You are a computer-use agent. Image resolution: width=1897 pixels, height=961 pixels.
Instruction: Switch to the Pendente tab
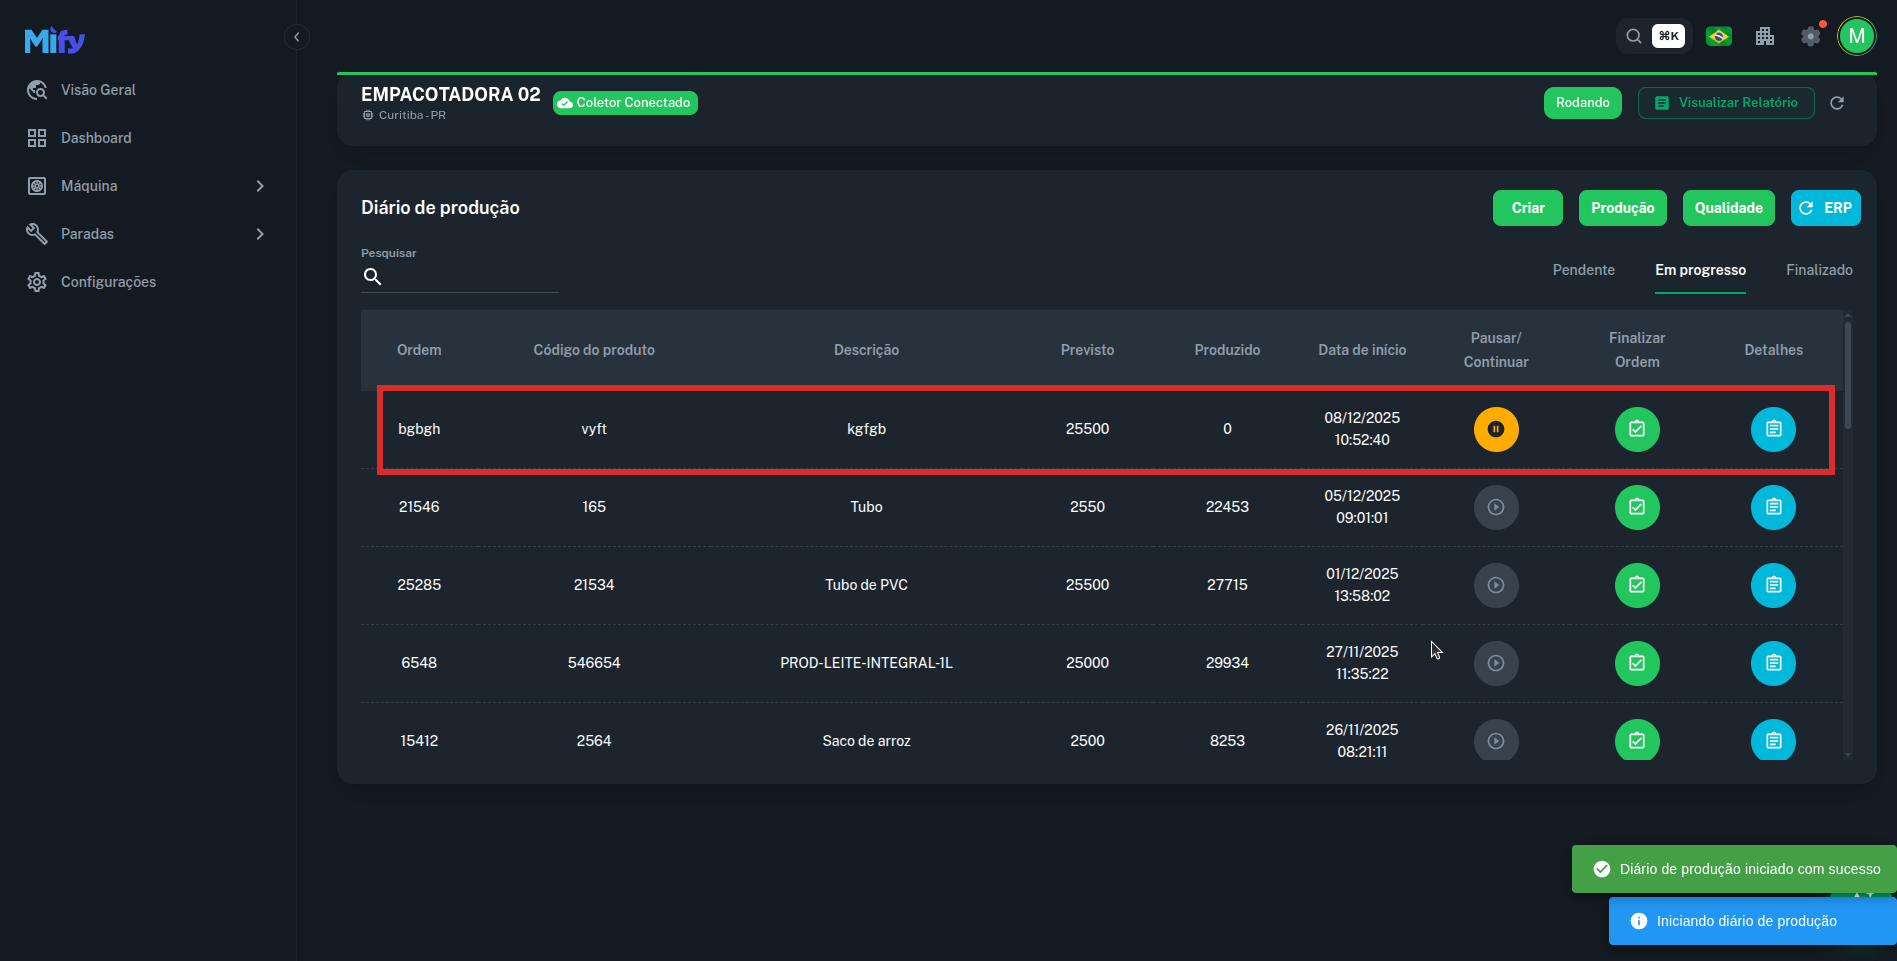pos(1583,270)
